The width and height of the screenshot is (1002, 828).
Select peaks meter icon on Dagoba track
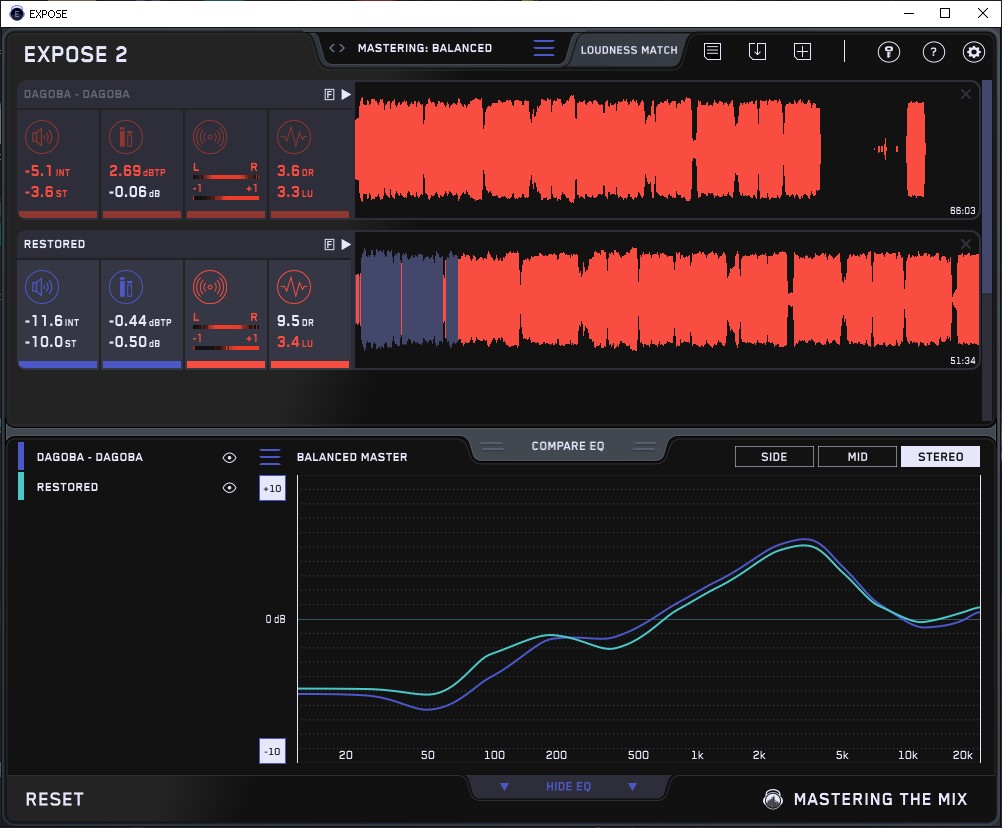click(126, 137)
